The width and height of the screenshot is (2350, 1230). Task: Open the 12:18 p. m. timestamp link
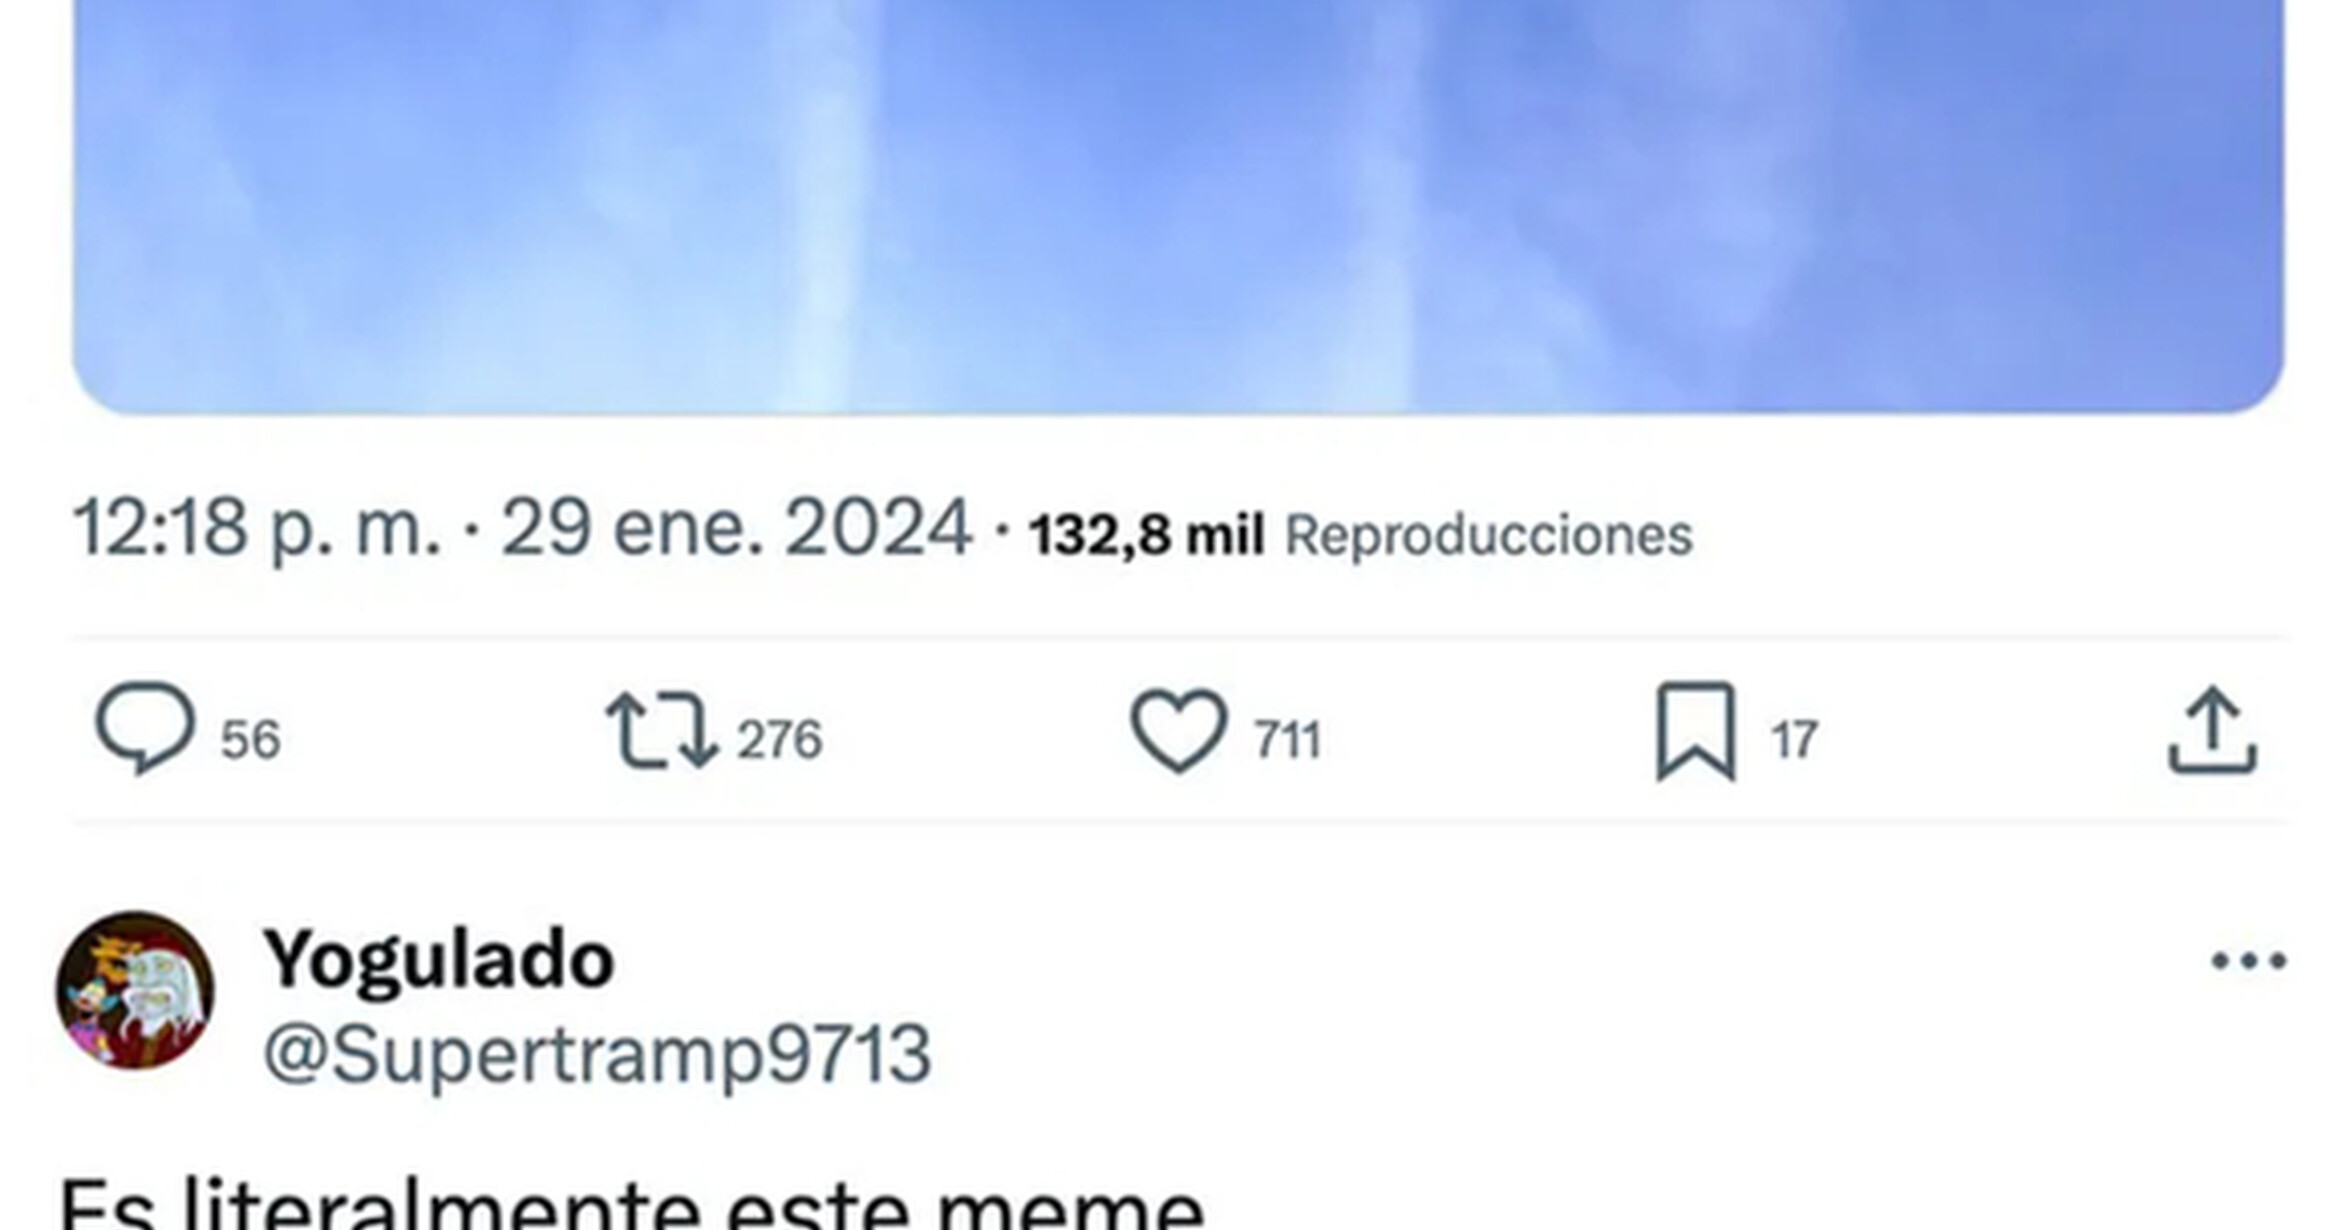257,529
